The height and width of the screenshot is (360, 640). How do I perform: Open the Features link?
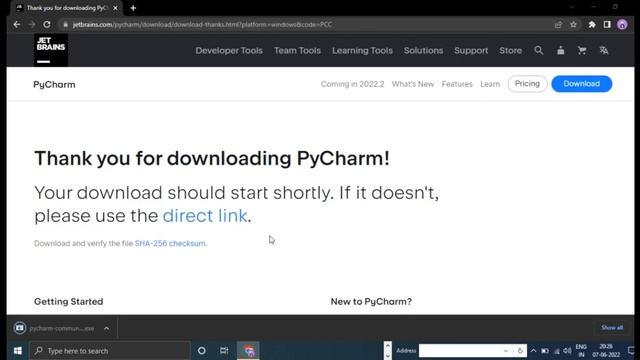tap(457, 84)
